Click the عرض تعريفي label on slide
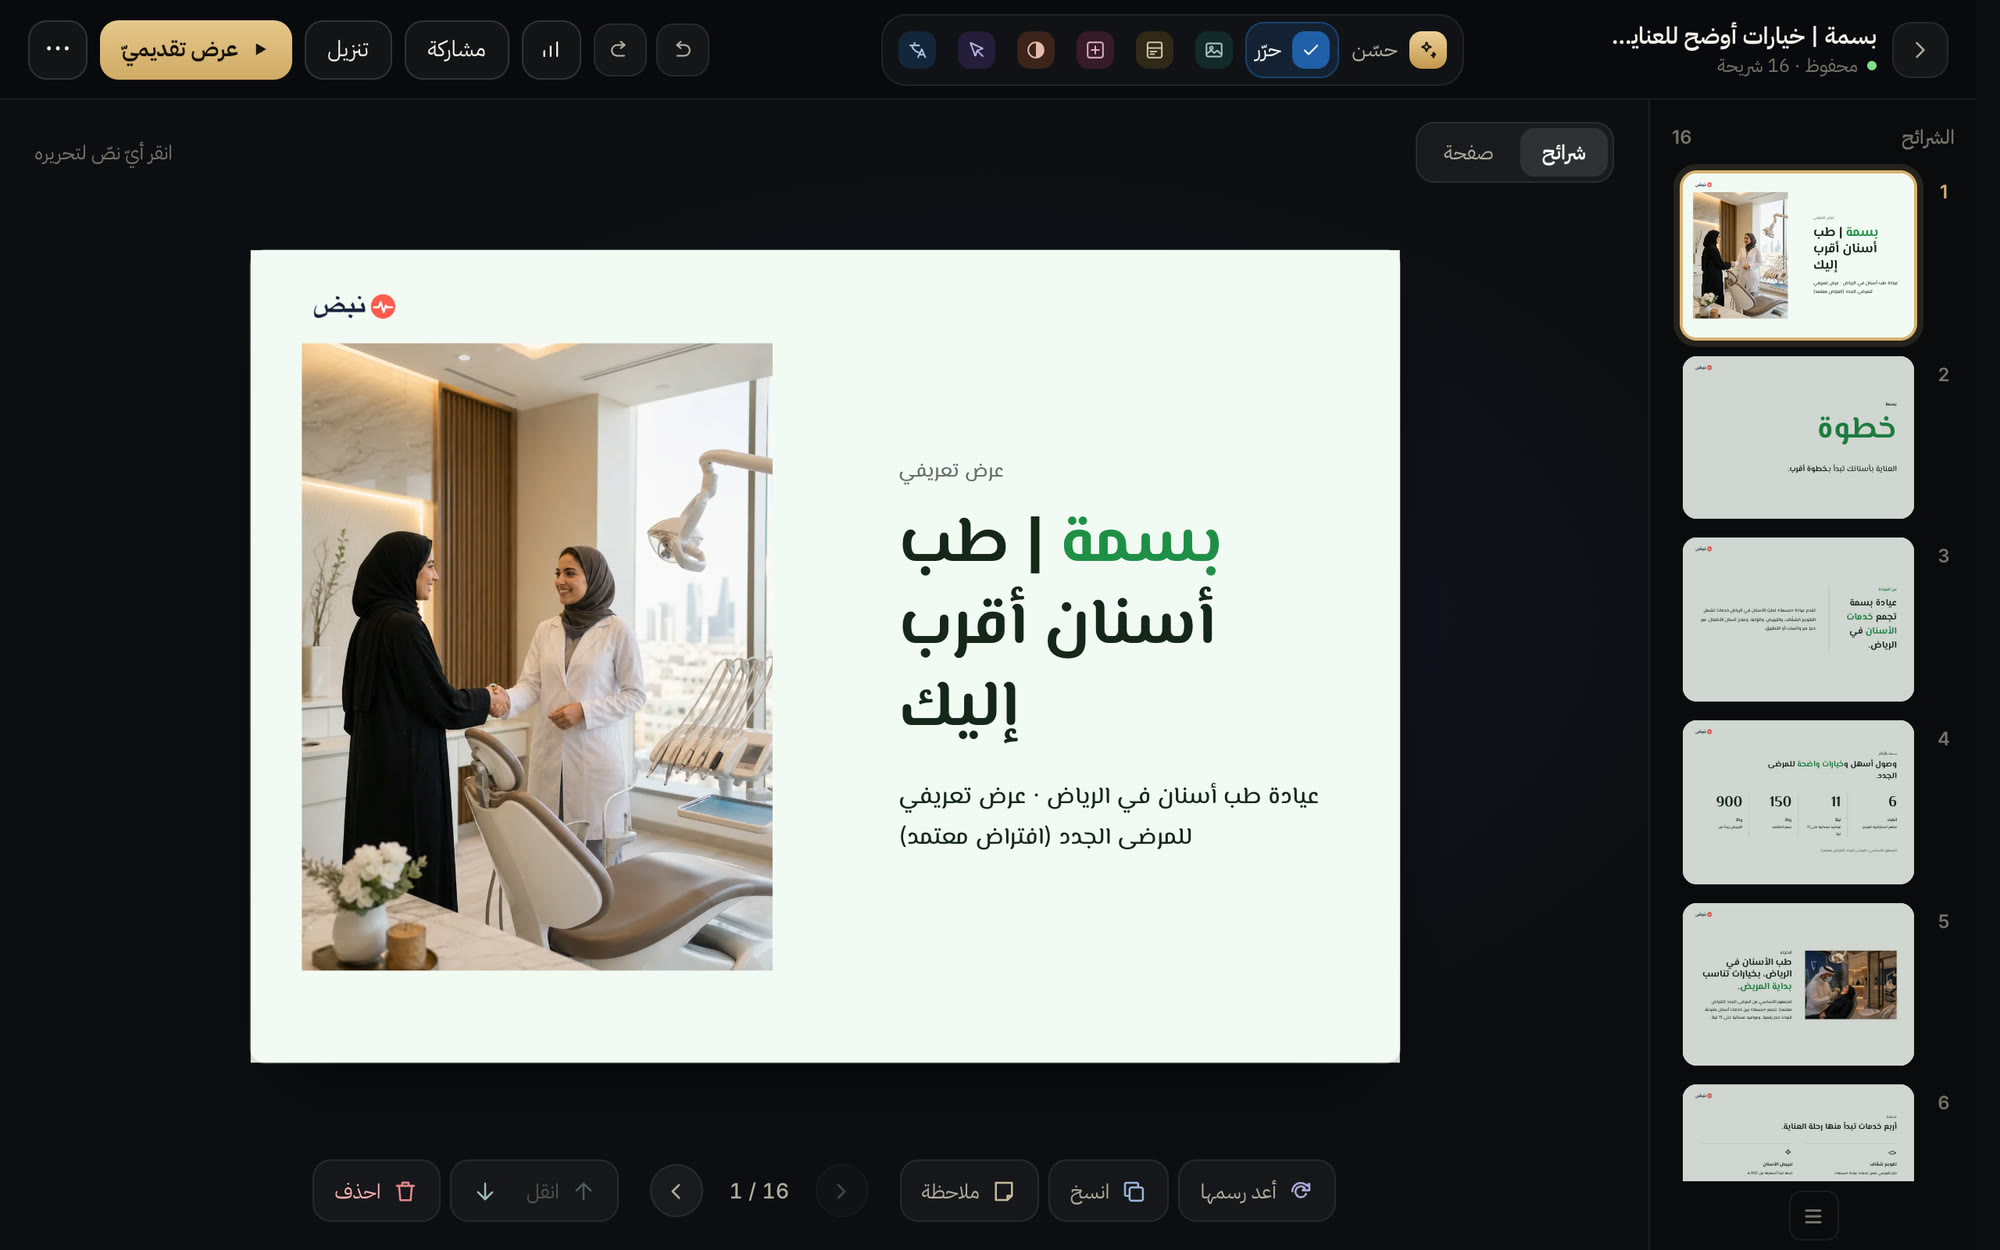2000x1250 pixels. pos(951,470)
